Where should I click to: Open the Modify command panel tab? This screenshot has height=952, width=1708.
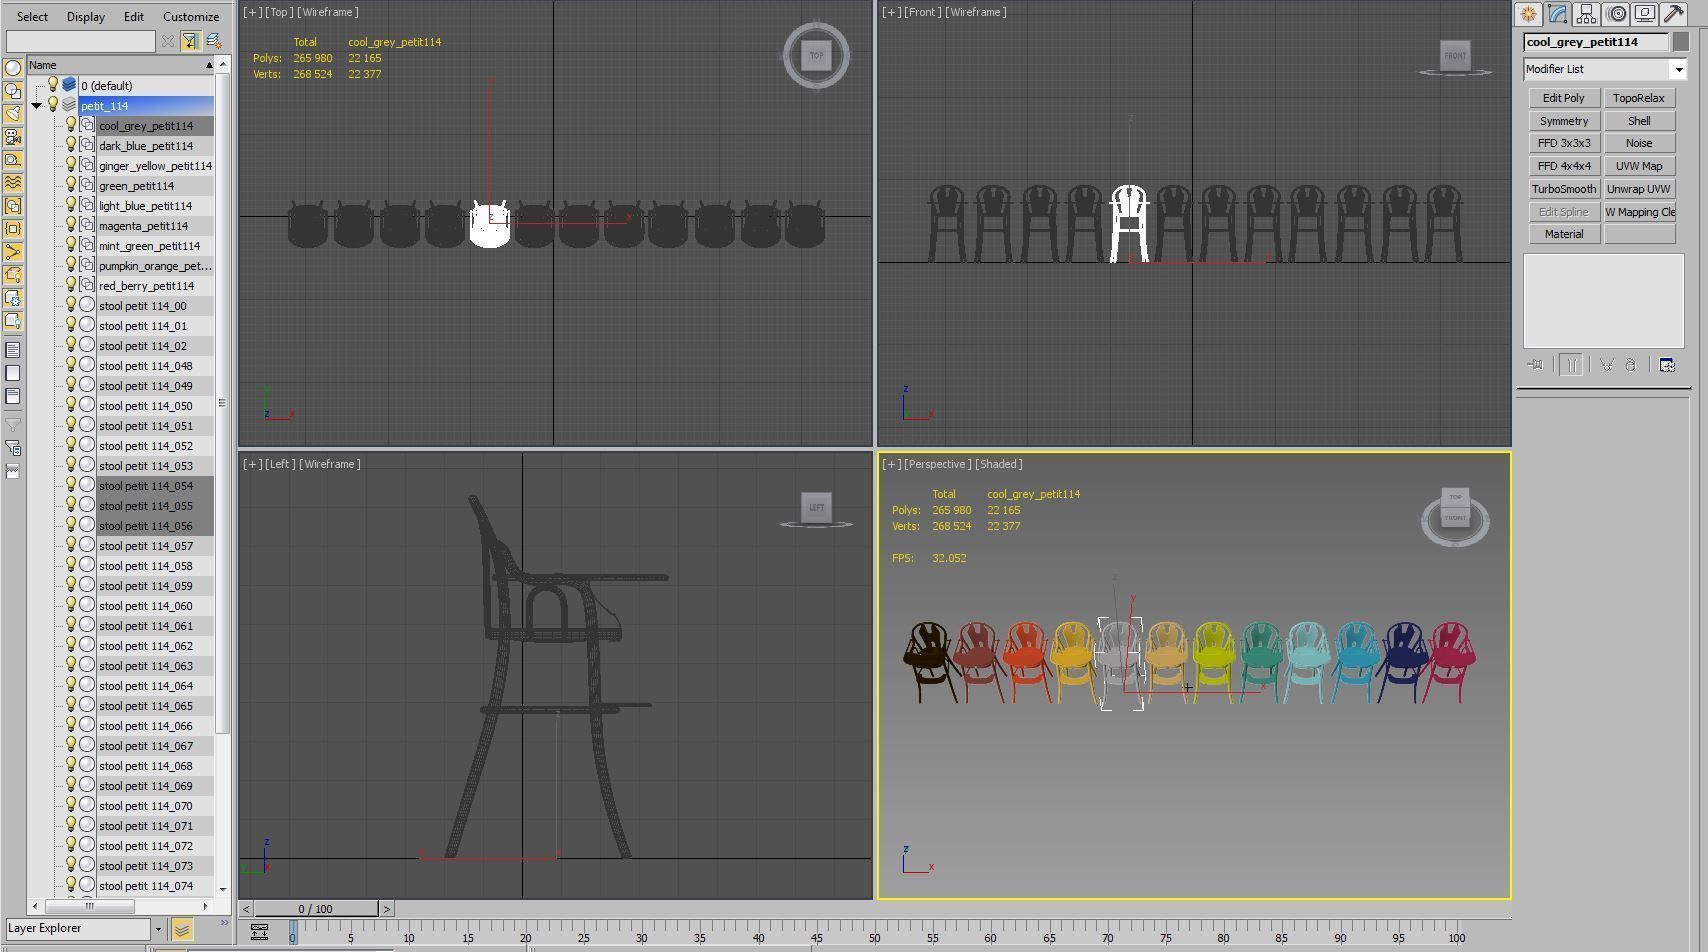[x=1557, y=14]
